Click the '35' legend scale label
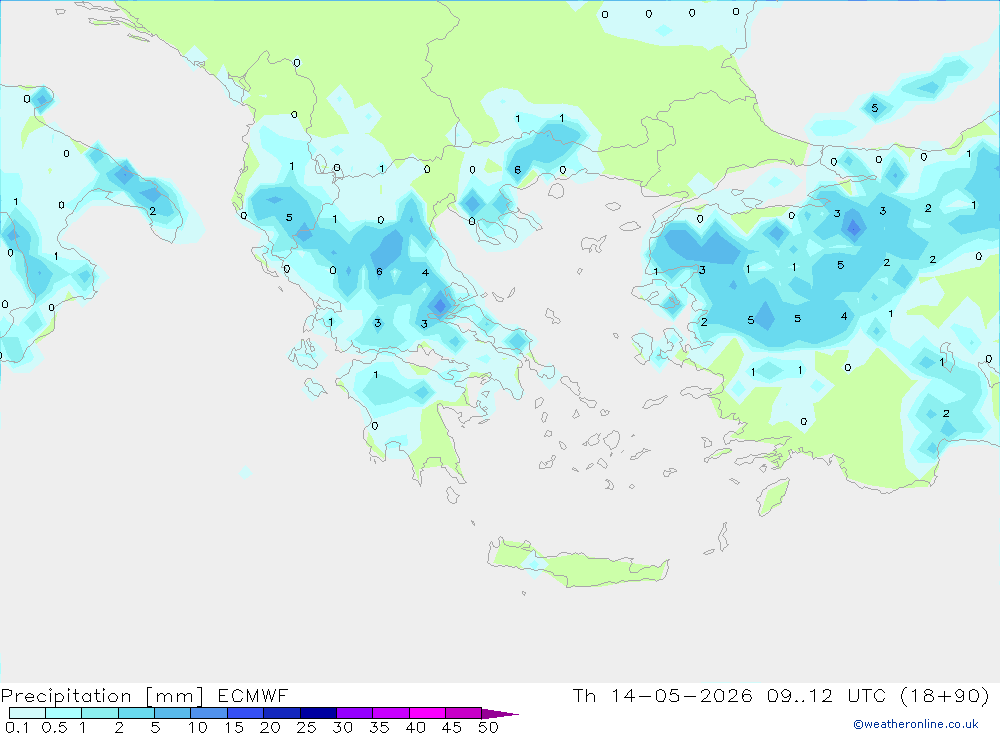Image resolution: width=1000 pixels, height=733 pixels. pos(379,727)
